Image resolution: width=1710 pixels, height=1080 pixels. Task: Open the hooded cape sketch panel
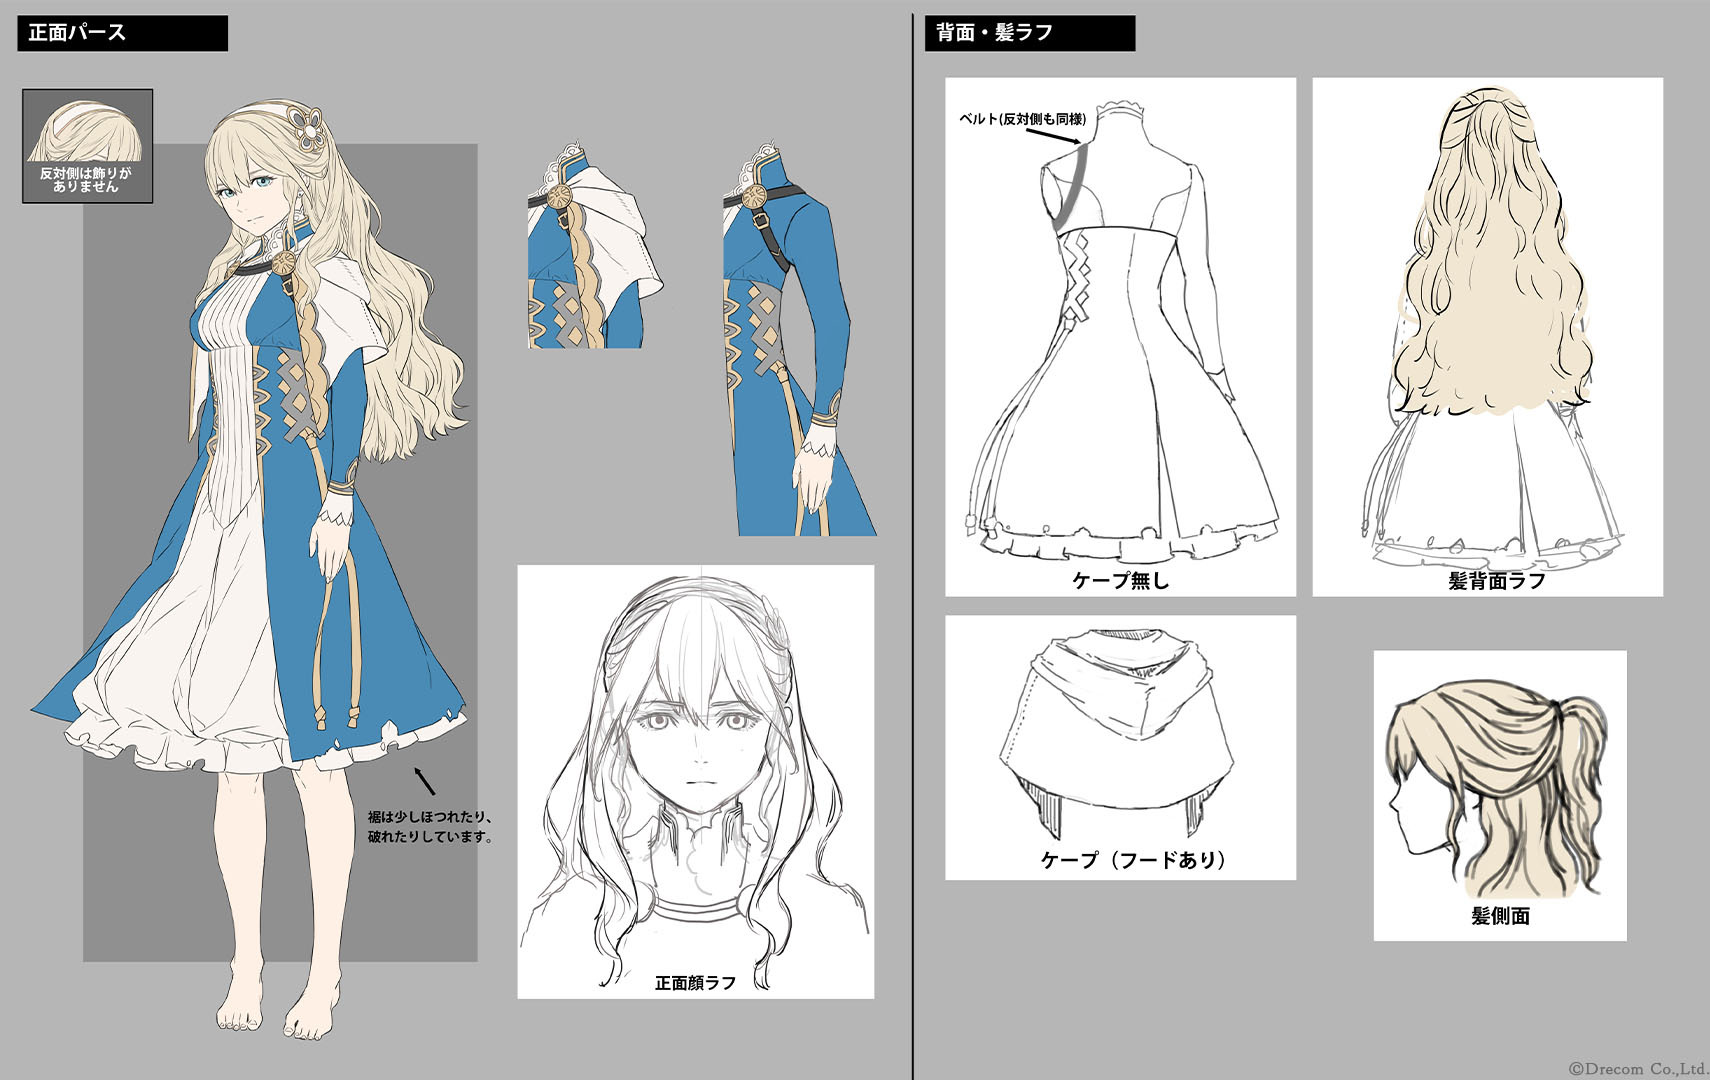(1120, 746)
